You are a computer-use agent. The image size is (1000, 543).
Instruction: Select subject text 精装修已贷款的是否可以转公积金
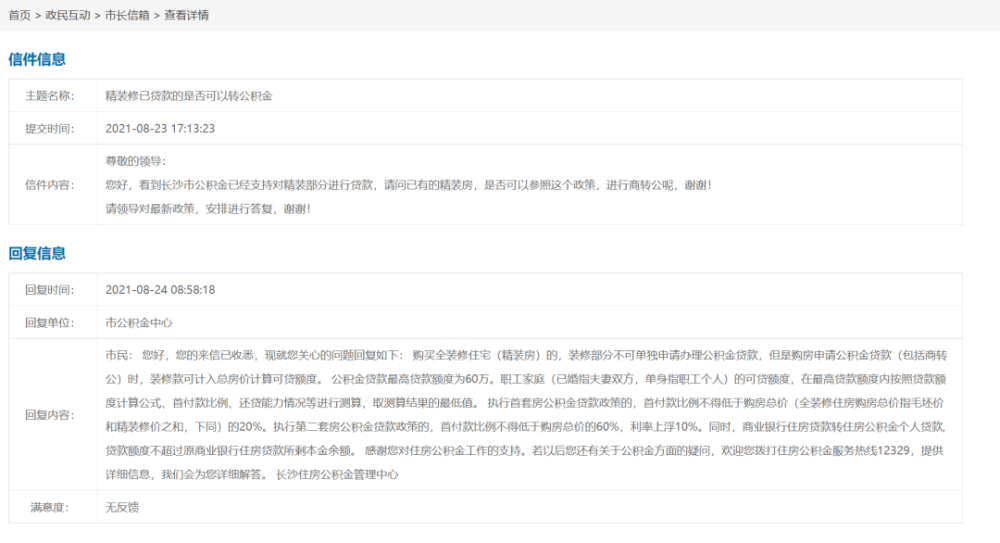pos(189,96)
